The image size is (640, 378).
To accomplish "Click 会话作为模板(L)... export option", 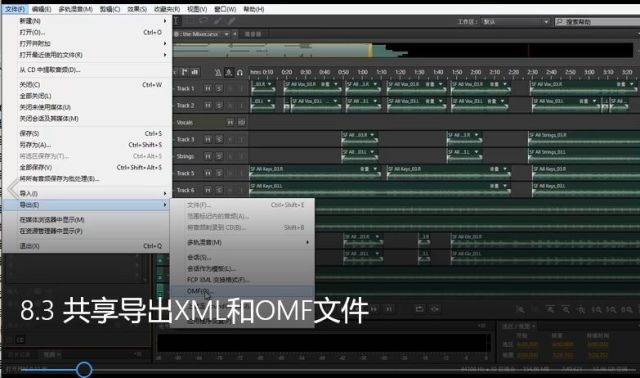I will coord(242,269).
